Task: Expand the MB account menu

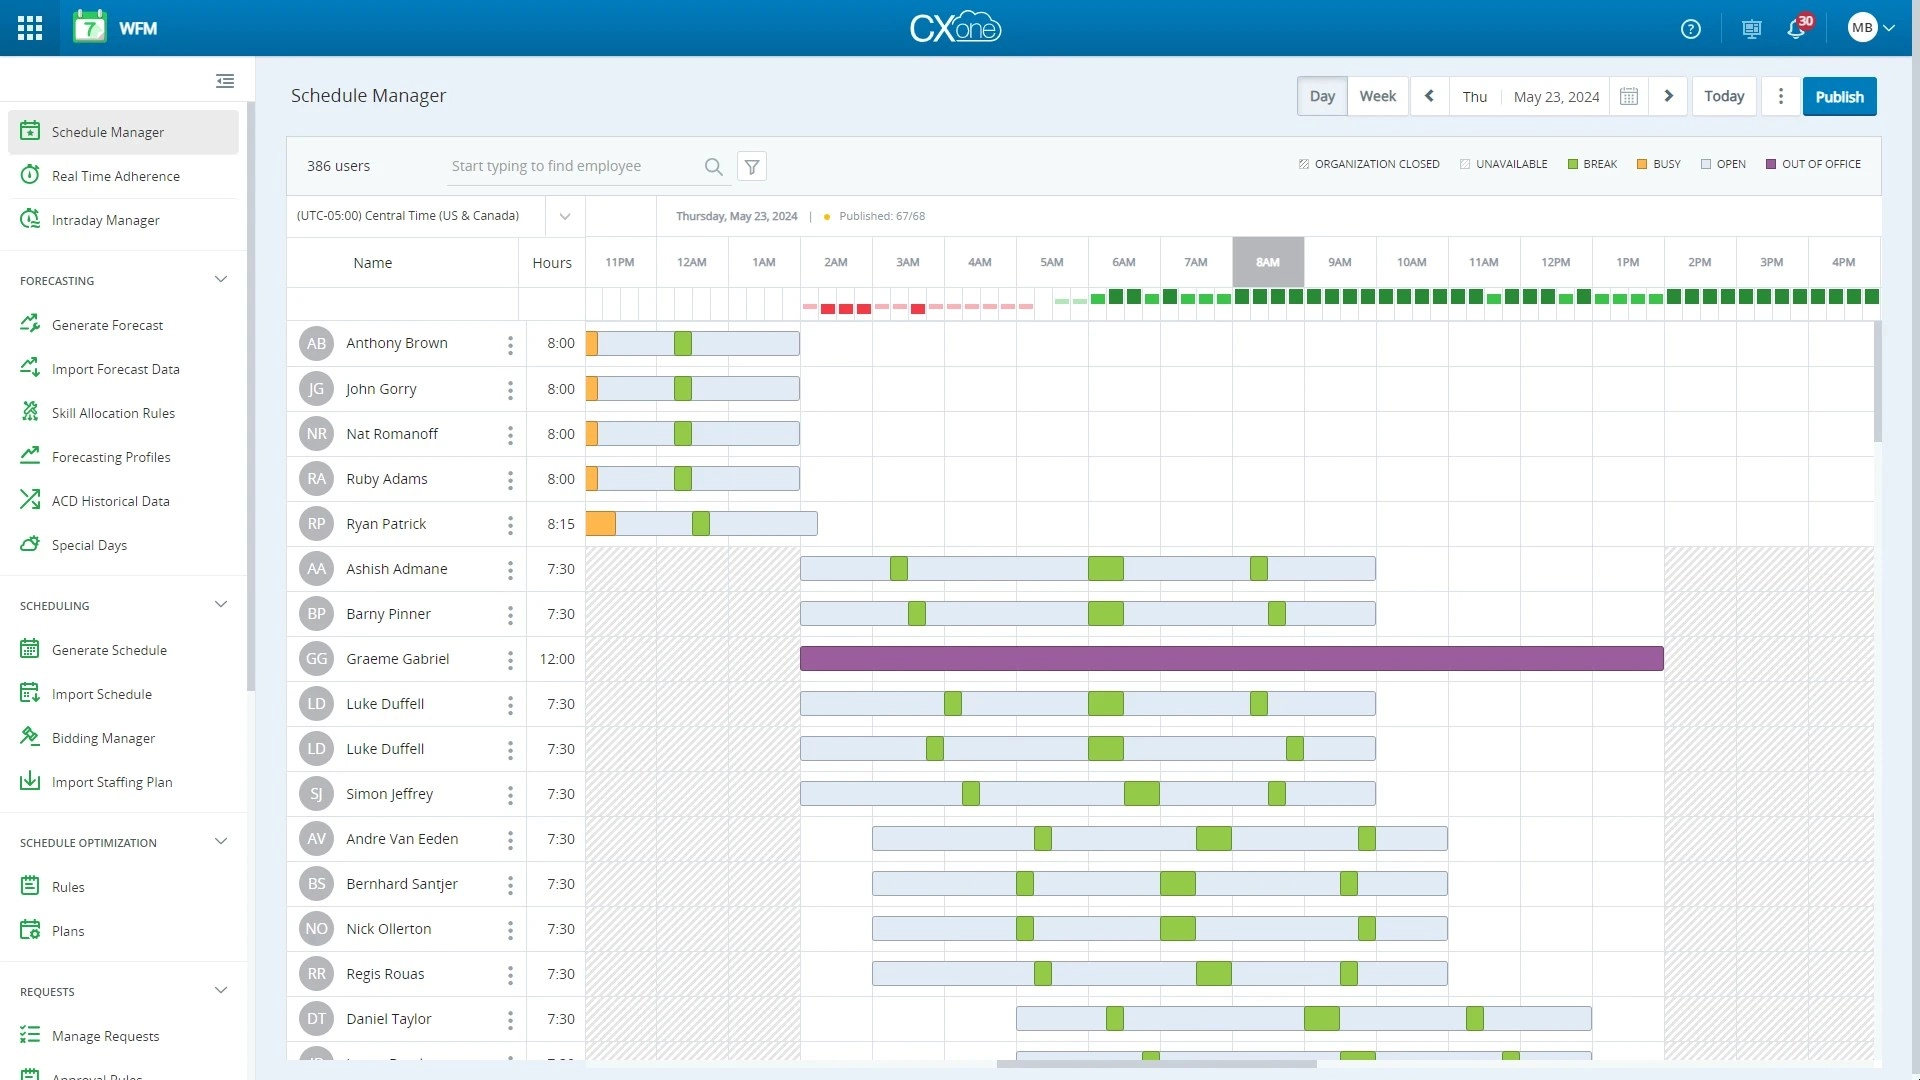Action: (1868, 27)
